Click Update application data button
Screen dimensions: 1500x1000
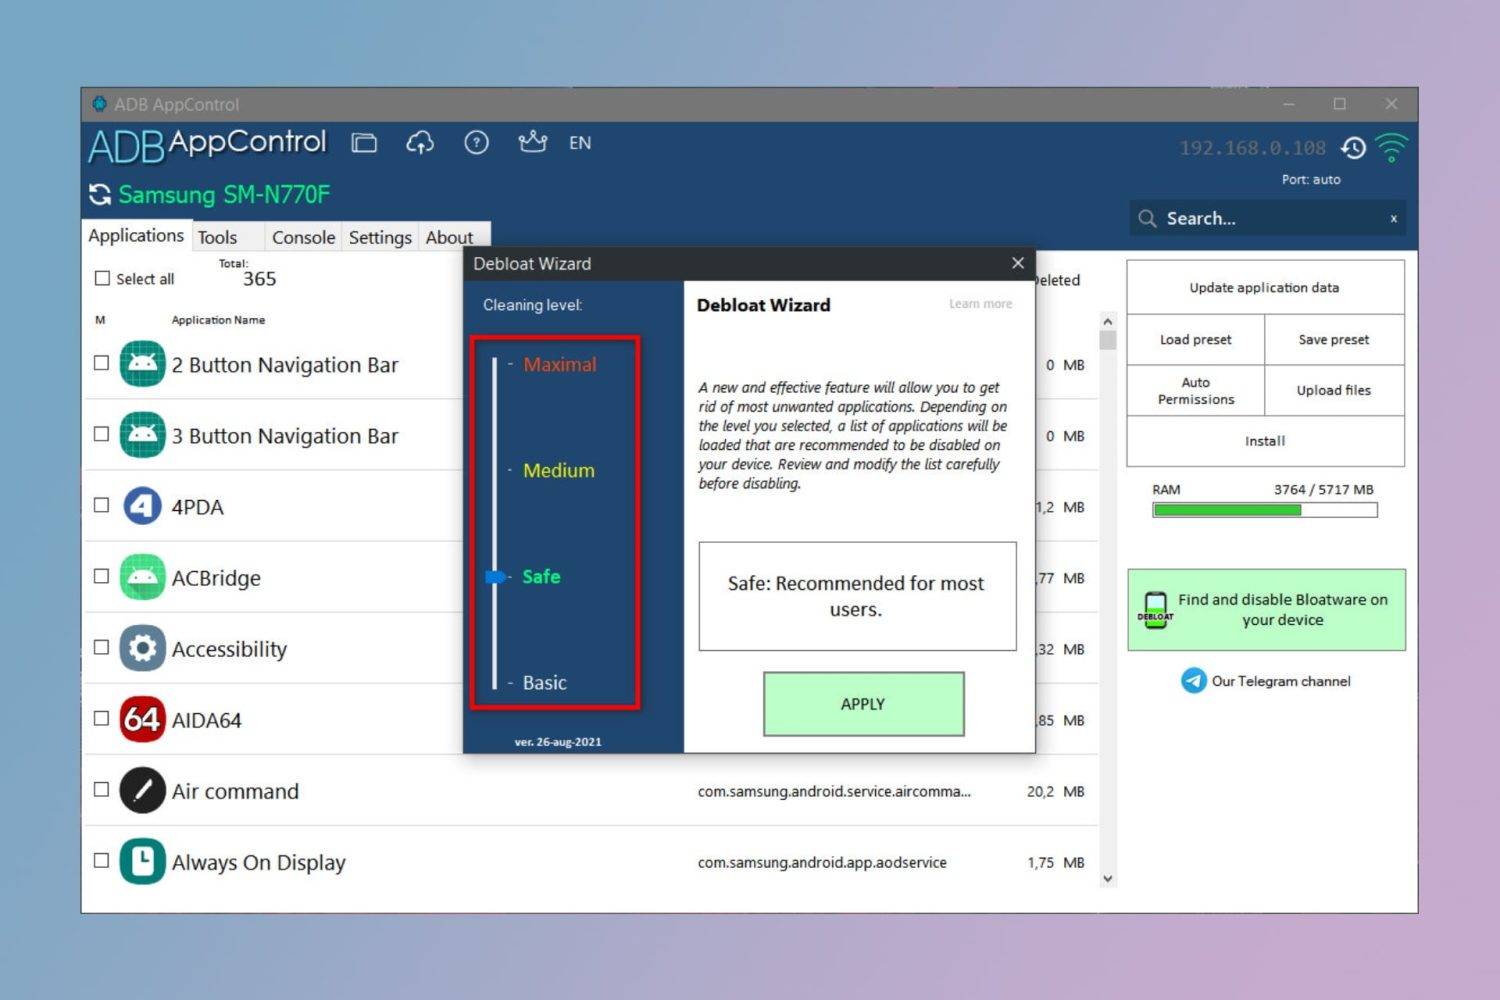[x=1265, y=288]
